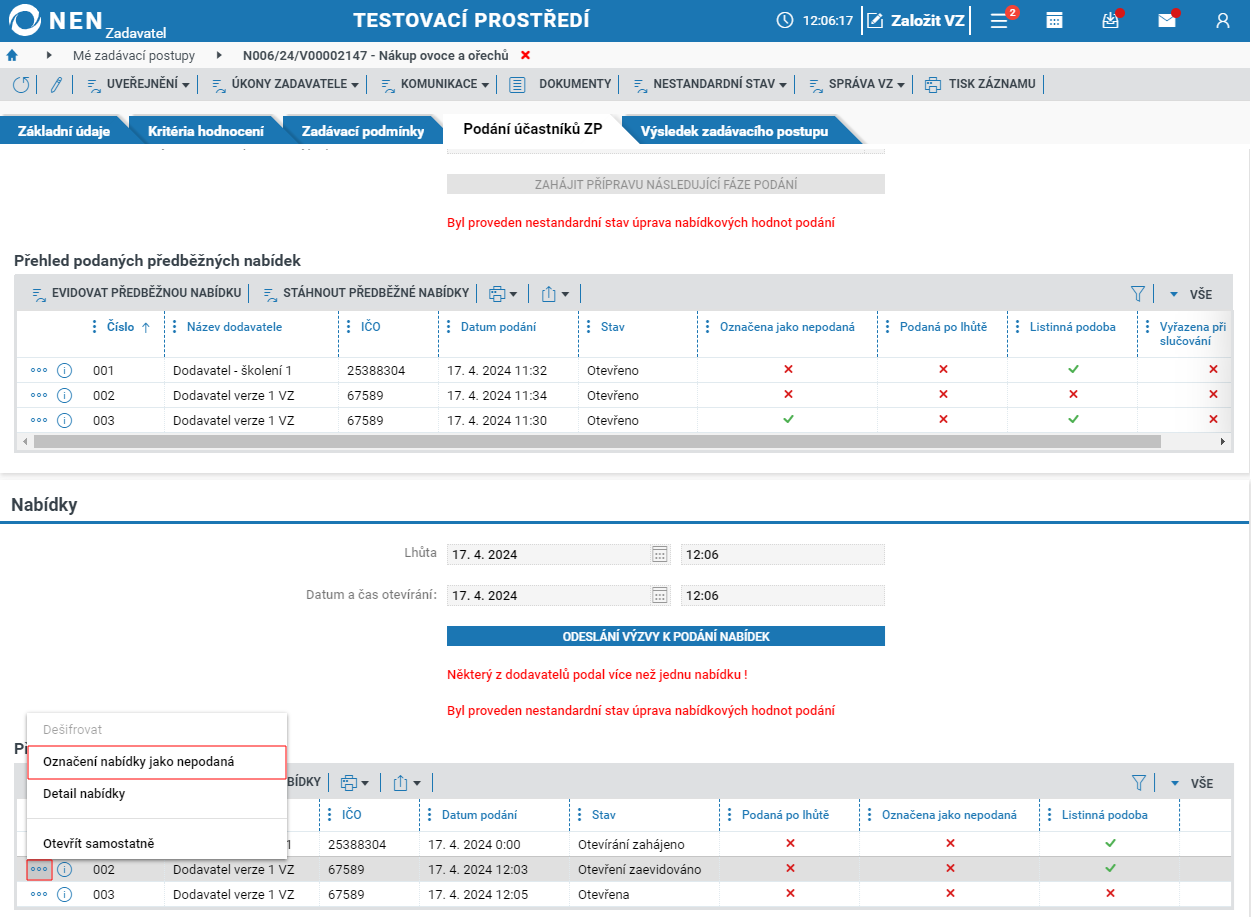The width and height of the screenshot is (1251, 917).
Task: Switch to Základní údaje tab
Action: (x=64, y=131)
